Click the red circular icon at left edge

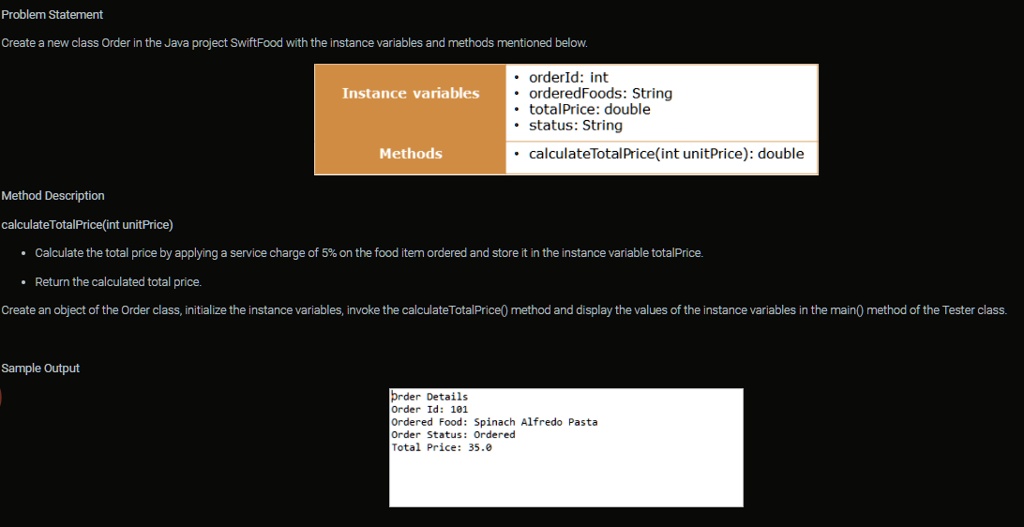(1, 397)
